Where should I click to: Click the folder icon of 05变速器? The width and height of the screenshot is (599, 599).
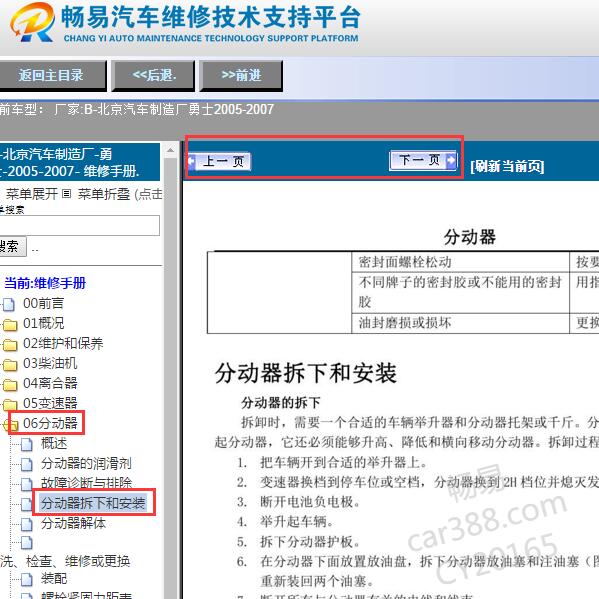click(x=10, y=405)
